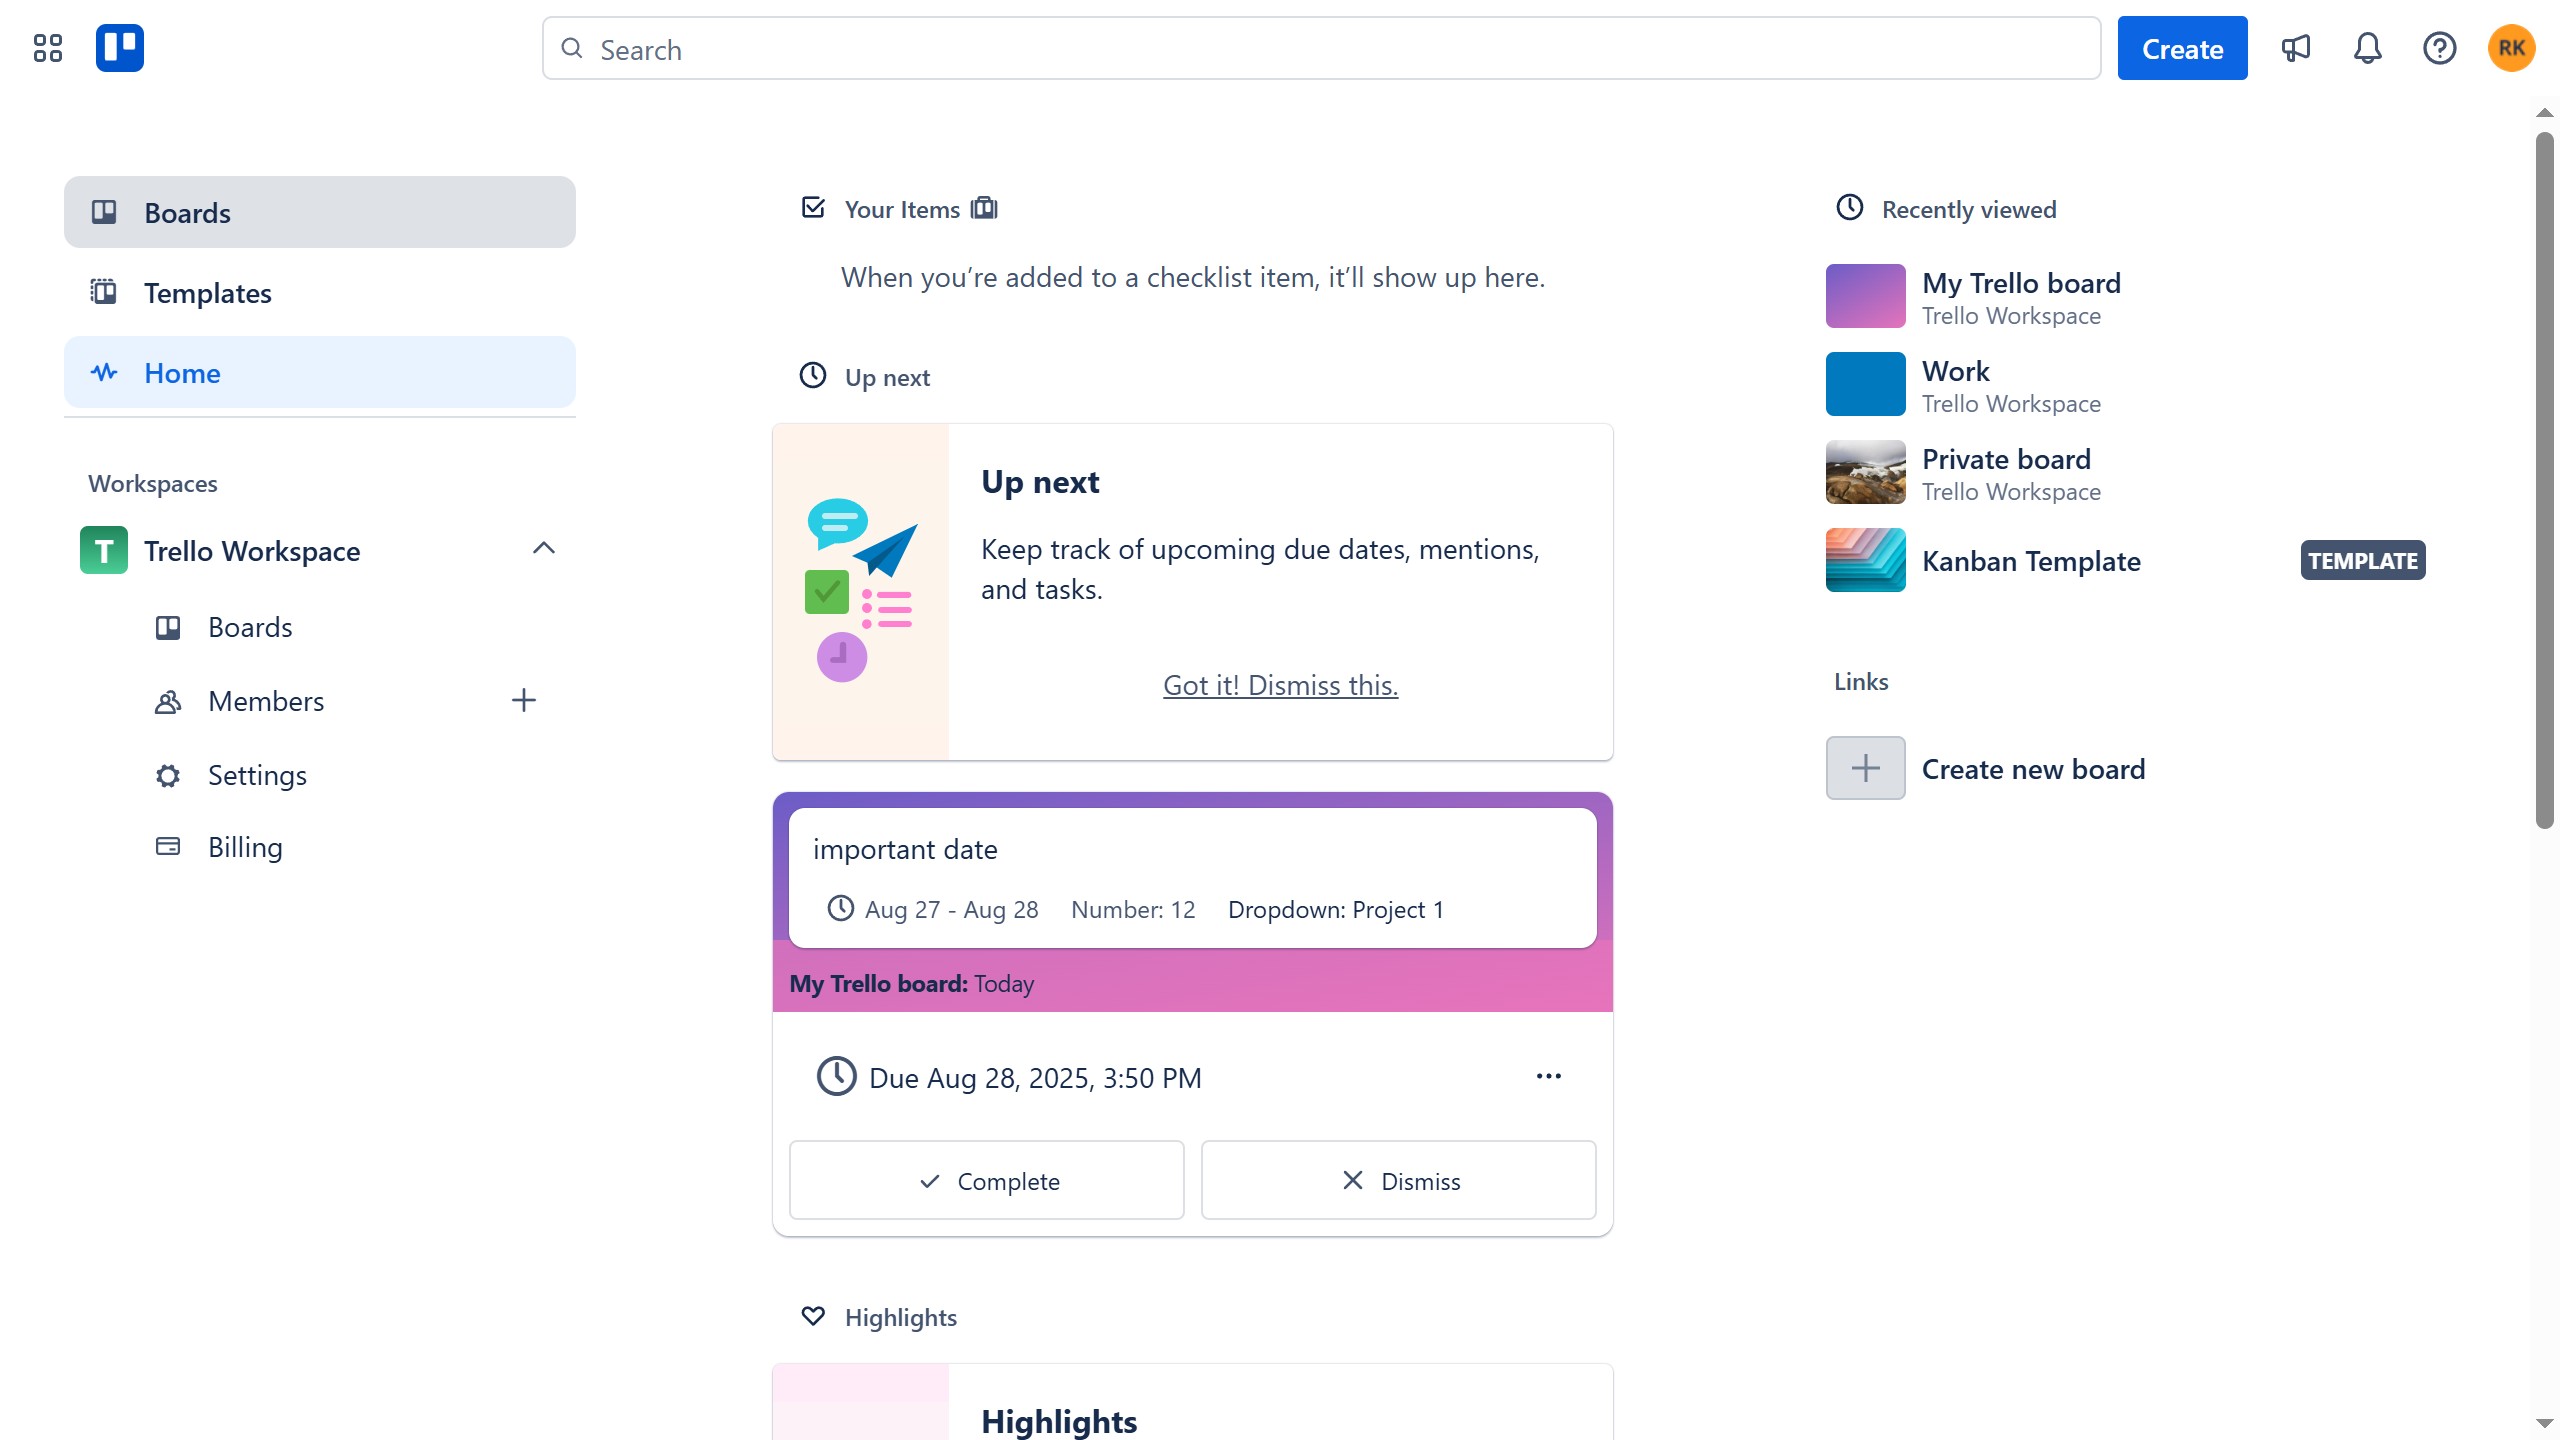
Task: Click the search magnifier icon
Action: coord(571,49)
